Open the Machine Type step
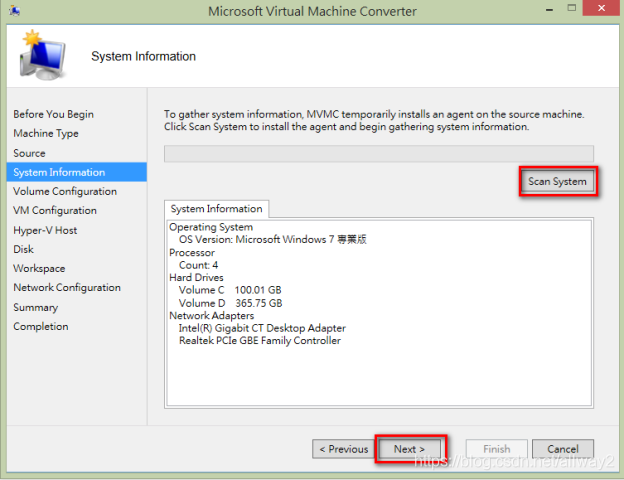624x480 pixels. point(46,133)
